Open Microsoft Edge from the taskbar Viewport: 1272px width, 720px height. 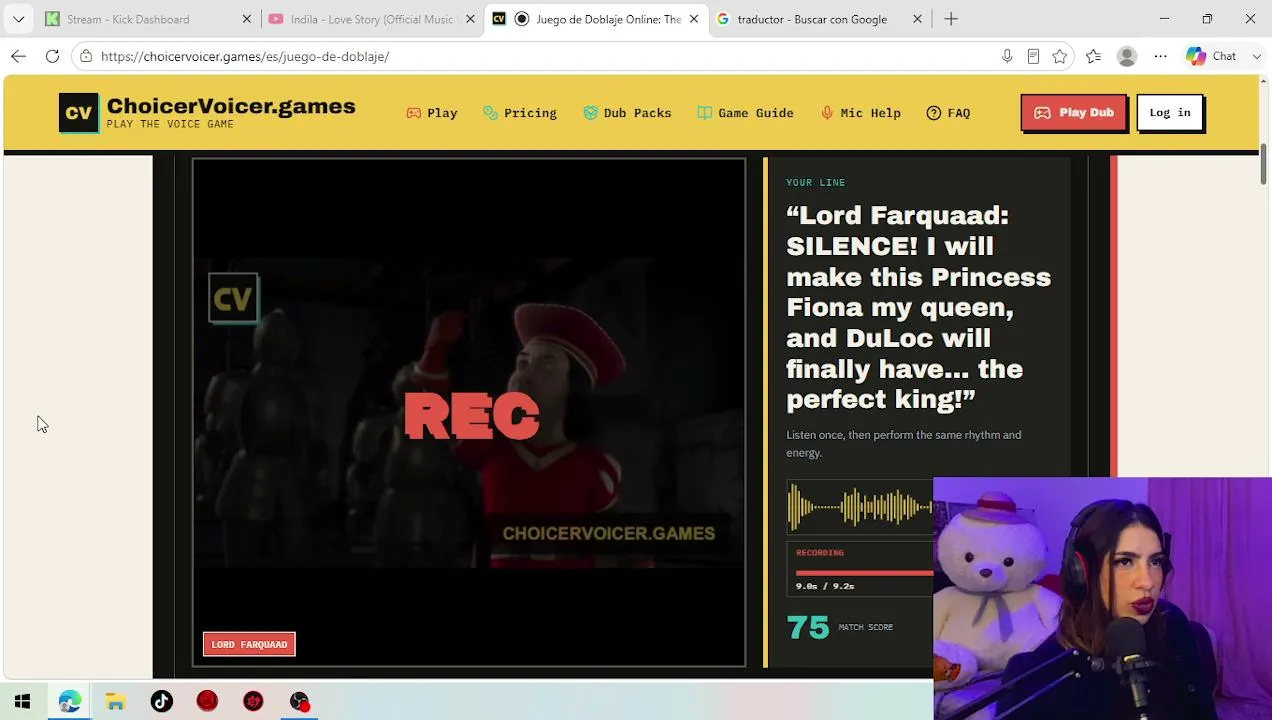[69, 701]
